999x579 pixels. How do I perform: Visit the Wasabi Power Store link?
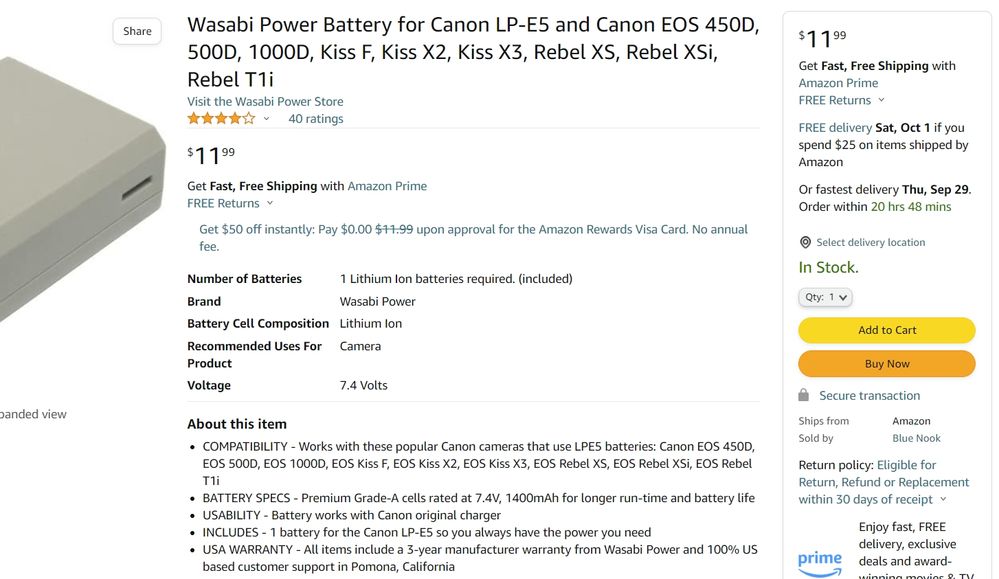click(265, 101)
